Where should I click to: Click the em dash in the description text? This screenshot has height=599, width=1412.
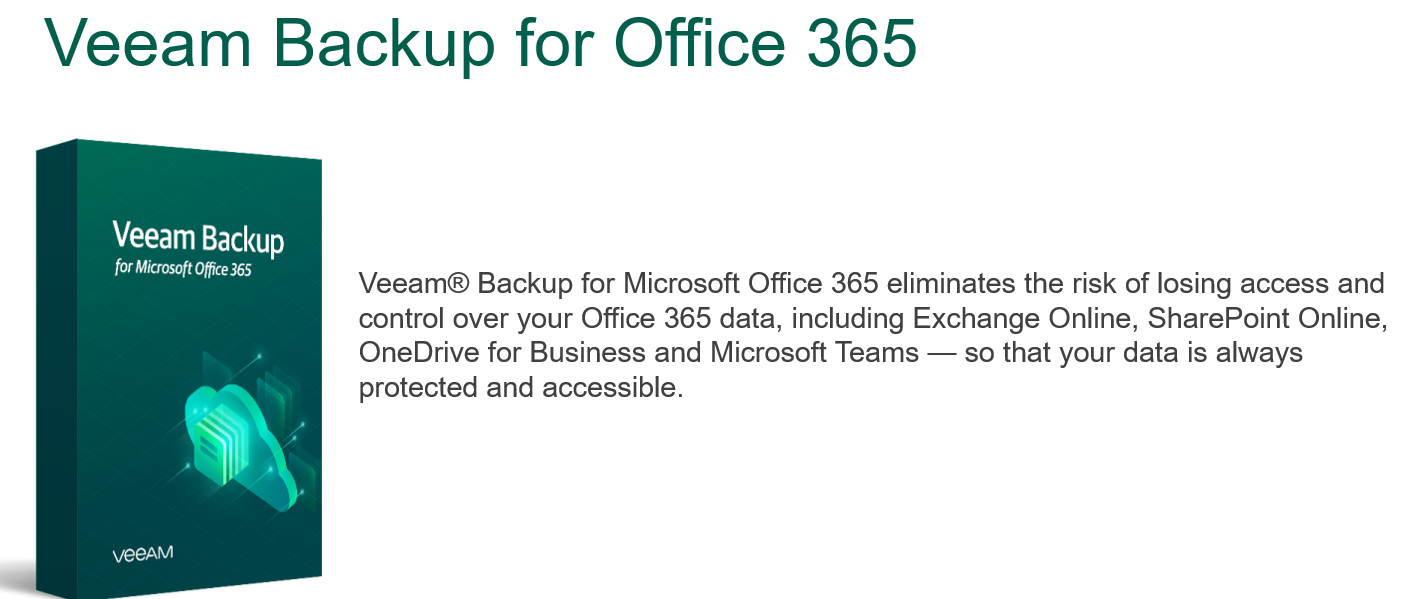click(x=941, y=354)
